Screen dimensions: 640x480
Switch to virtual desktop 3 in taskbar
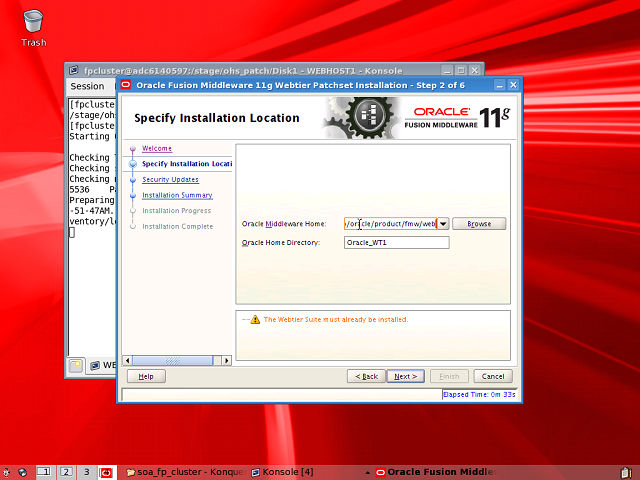coord(87,472)
